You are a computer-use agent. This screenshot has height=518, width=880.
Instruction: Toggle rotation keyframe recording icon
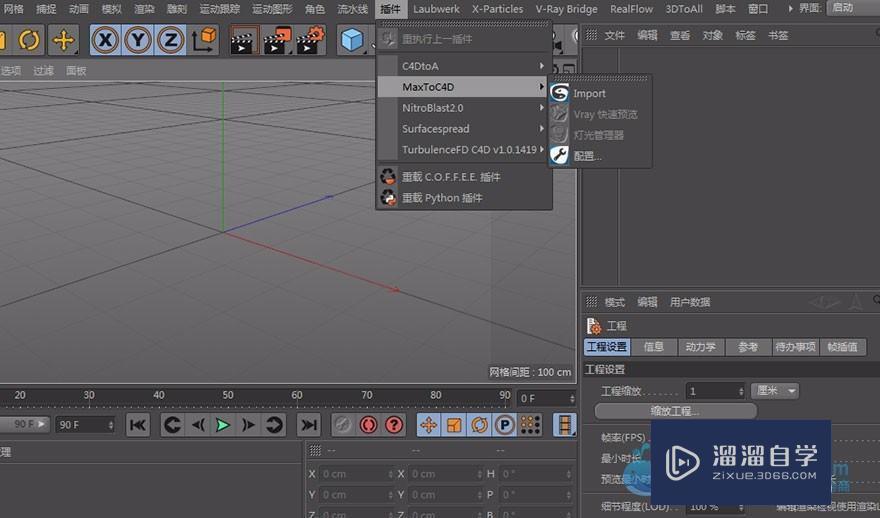[x=479, y=425]
